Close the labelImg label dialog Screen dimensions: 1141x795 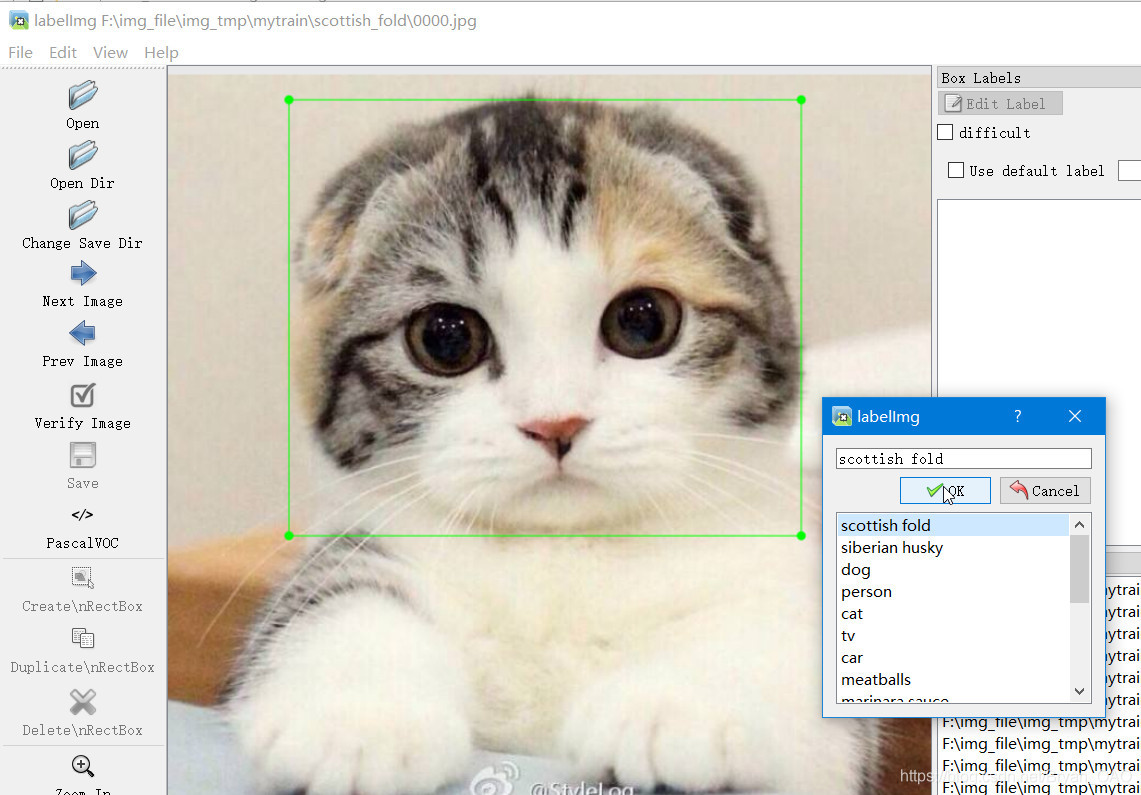(x=1075, y=416)
